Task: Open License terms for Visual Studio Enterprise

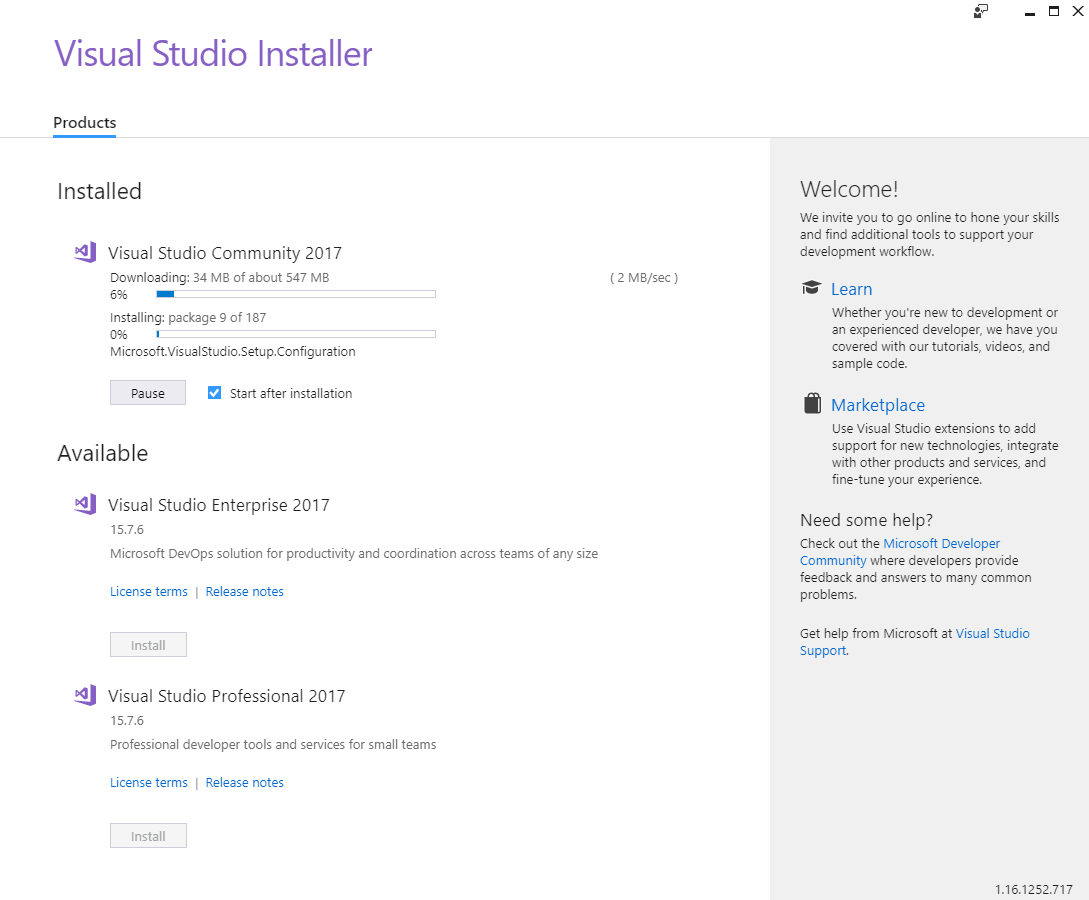Action: (x=149, y=592)
